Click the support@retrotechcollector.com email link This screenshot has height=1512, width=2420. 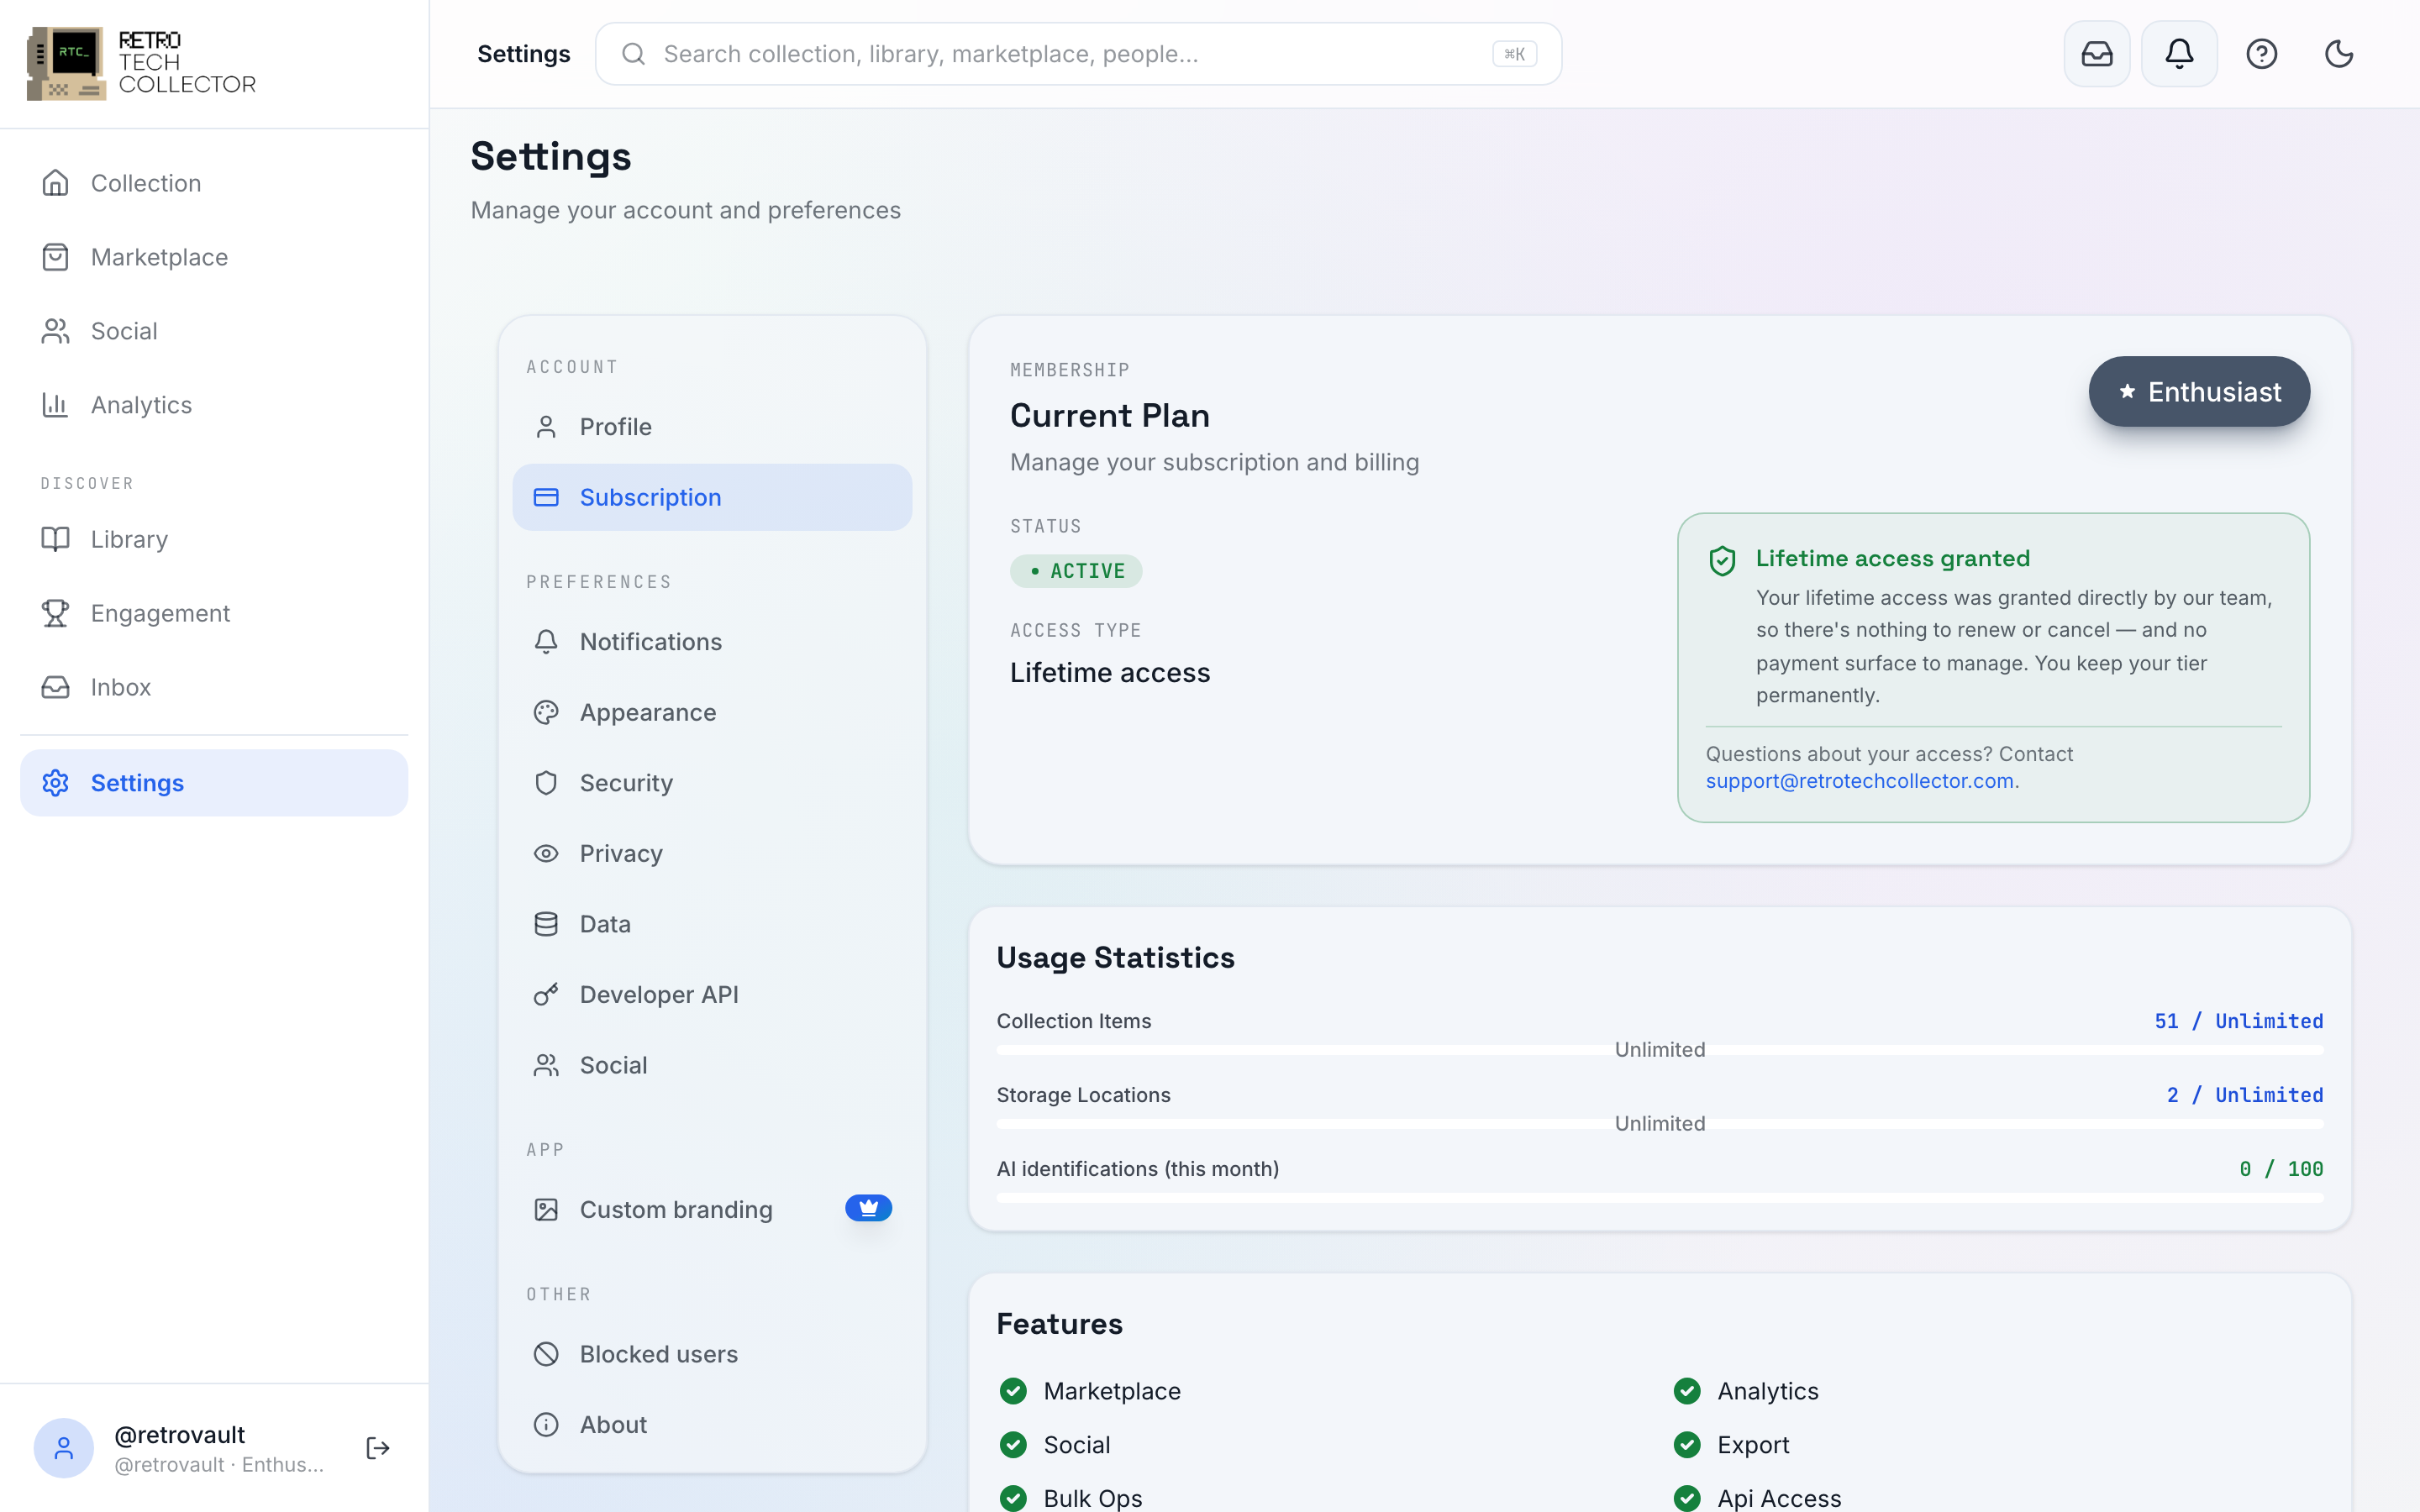tap(1859, 781)
